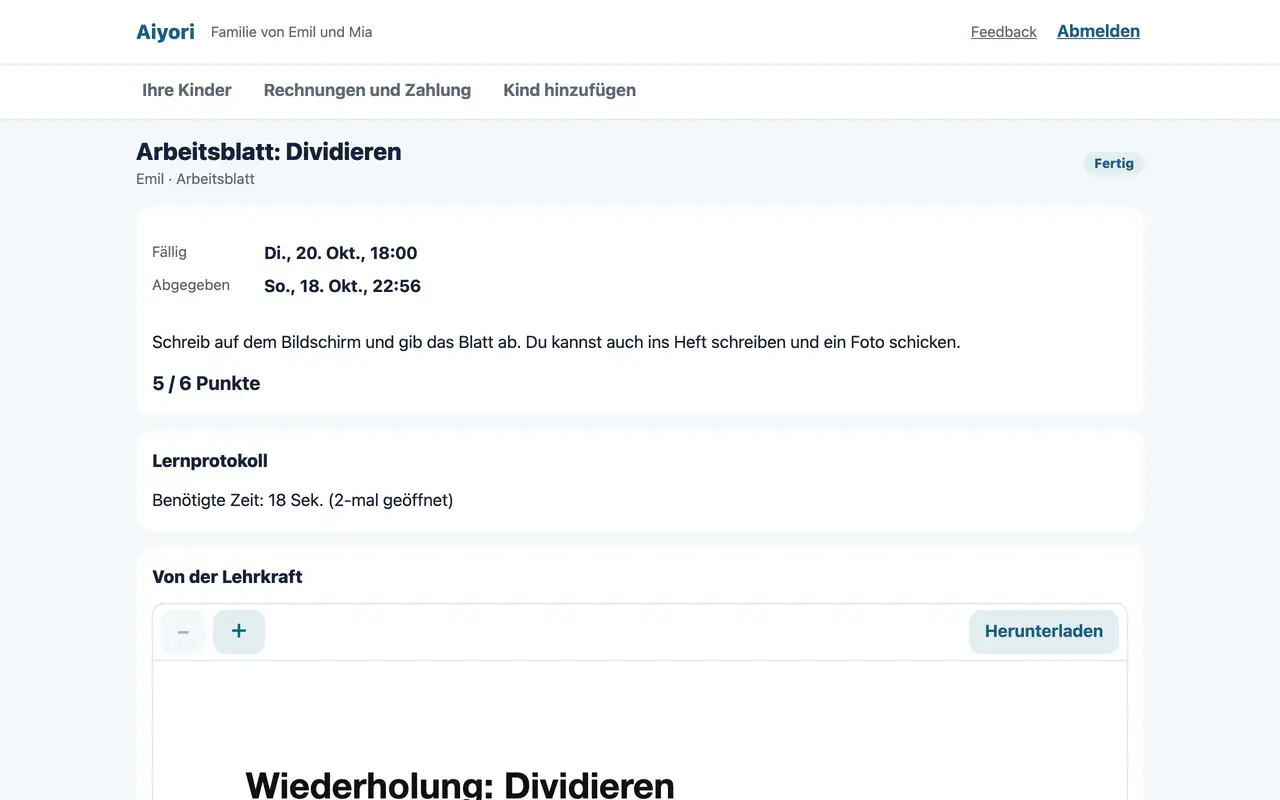Open the Ihre Kinder tab
The height and width of the screenshot is (800, 1280).
point(187,90)
